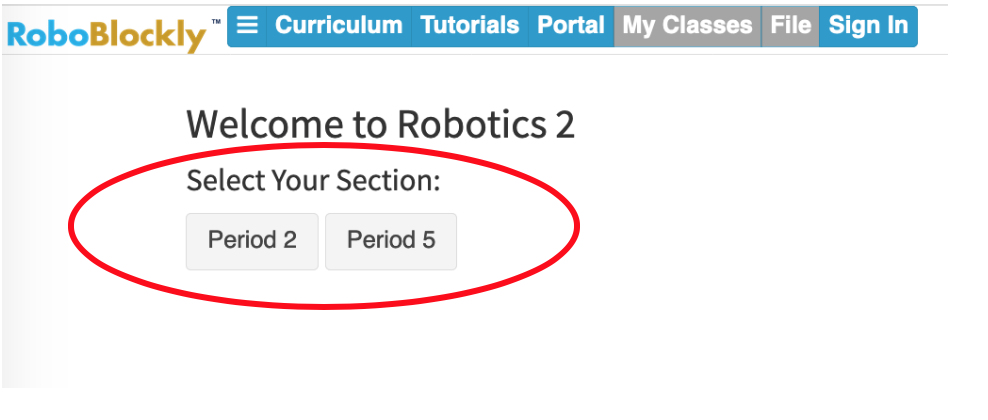The height and width of the screenshot is (420, 988).
Task: Click the Sign In button
Action: click(x=868, y=26)
